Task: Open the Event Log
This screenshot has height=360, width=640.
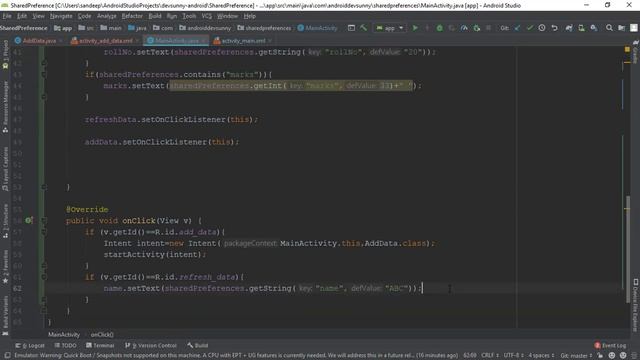Action: (x=610, y=345)
